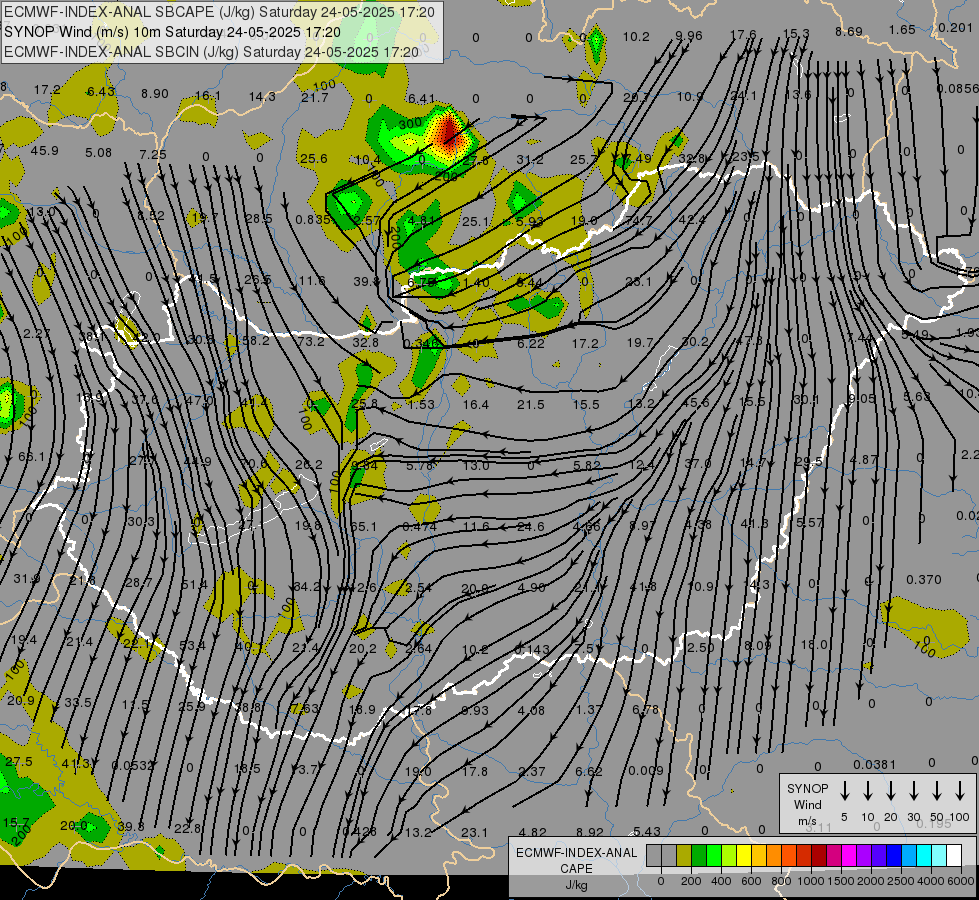Click the 30 m/s wind arrow in legend
Image resolution: width=979 pixels, height=900 pixels.
(914, 791)
